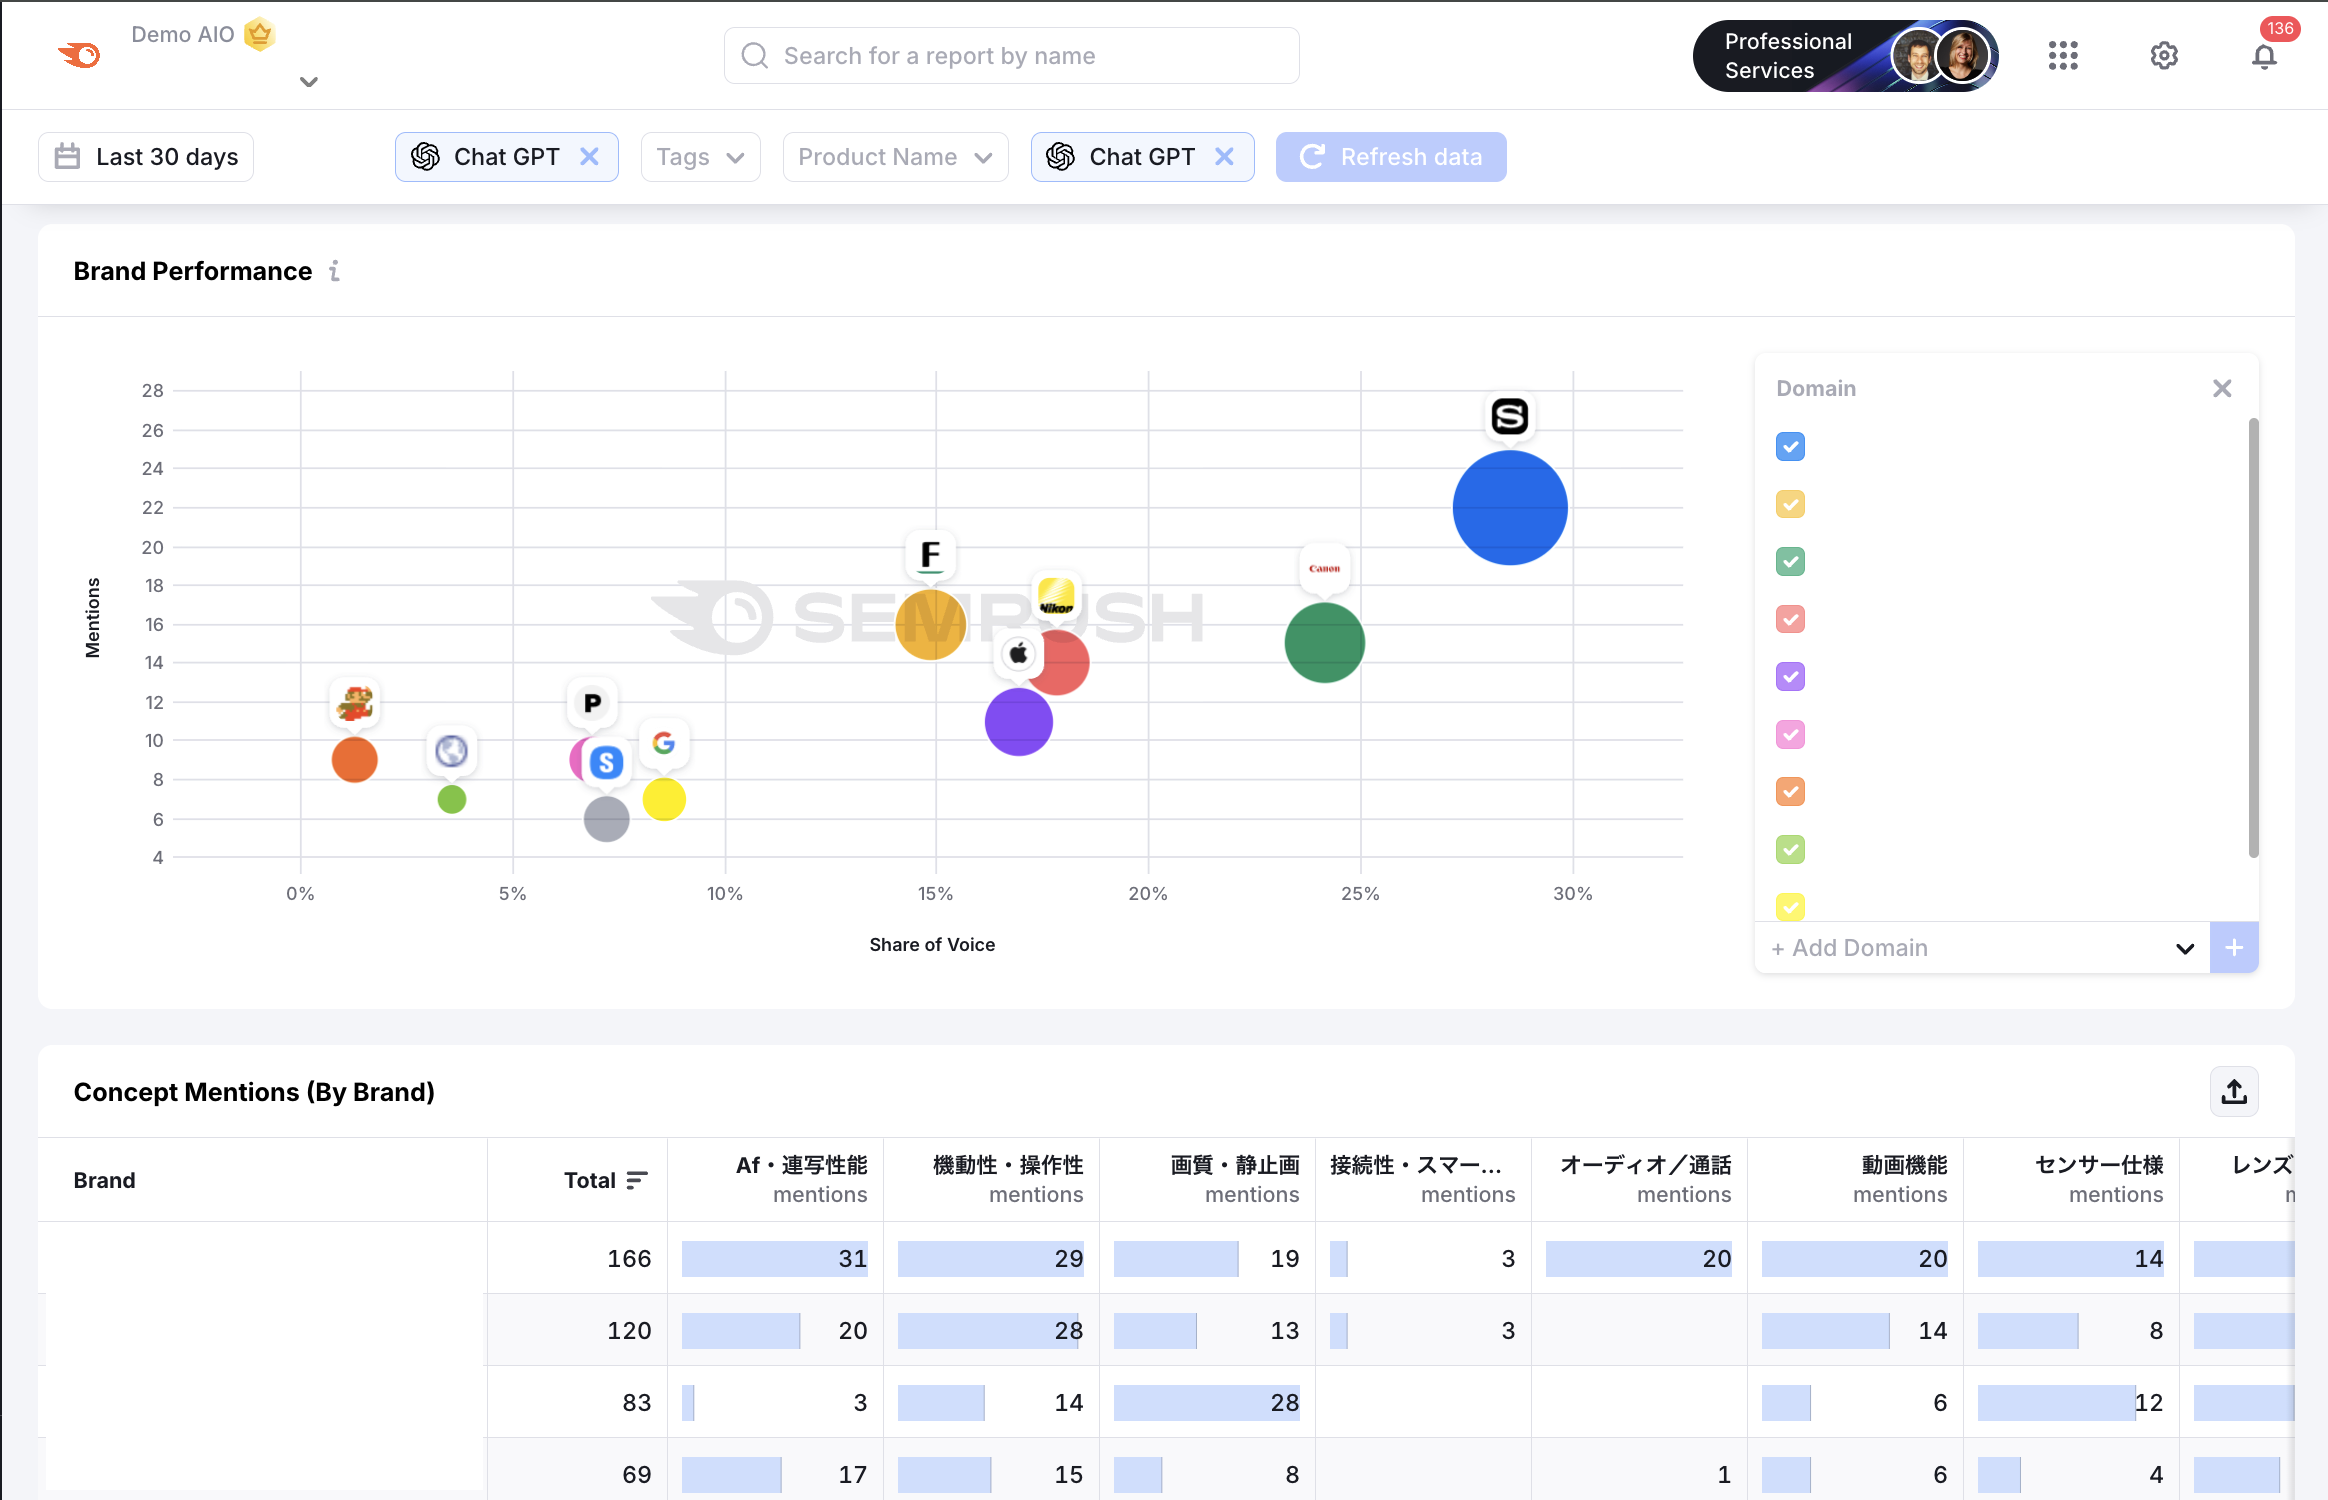Image resolution: width=2328 pixels, height=1500 pixels.
Task: Open the settings gear icon
Action: click(2164, 56)
